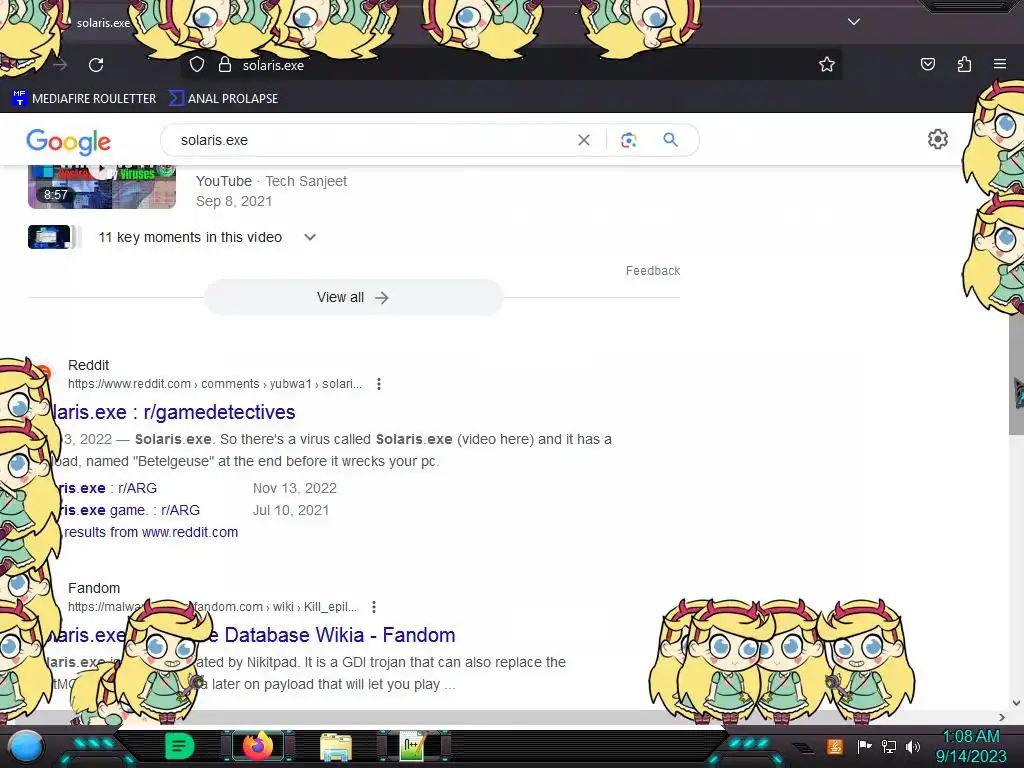
Task: Click the View all videos button
Action: tap(353, 297)
